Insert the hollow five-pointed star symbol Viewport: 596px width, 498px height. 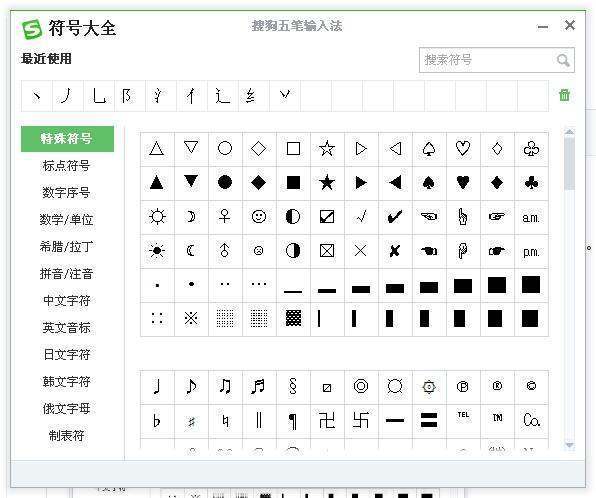tap(327, 149)
